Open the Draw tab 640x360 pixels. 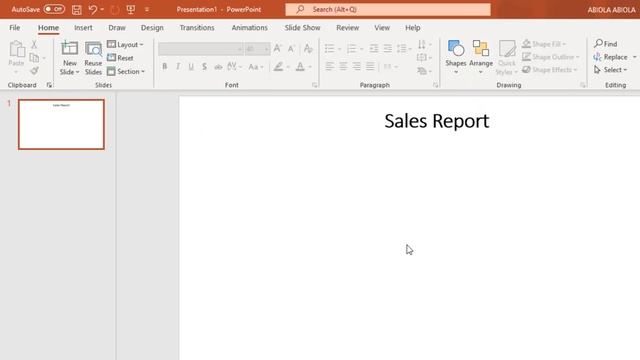[x=117, y=28]
